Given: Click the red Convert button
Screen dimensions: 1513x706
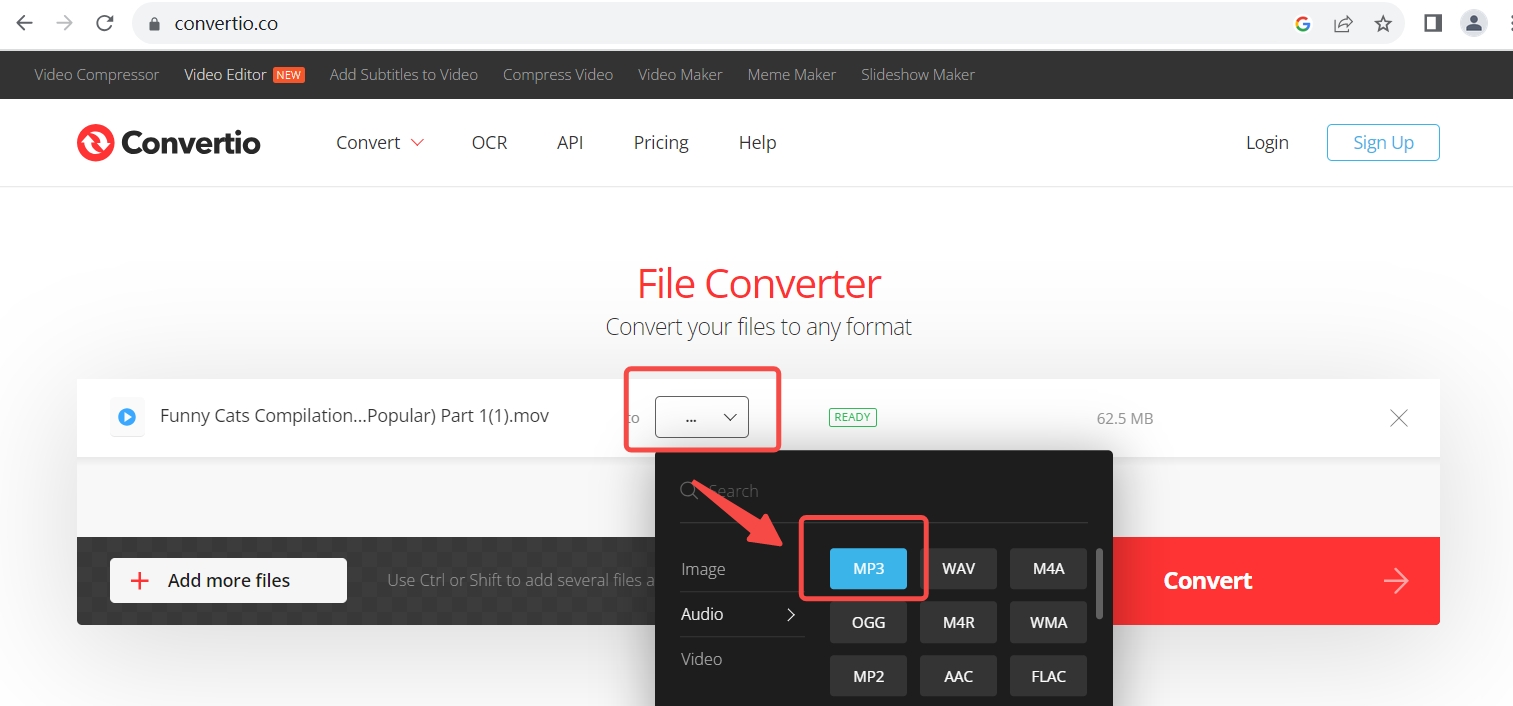Looking at the screenshot, I should [1276, 581].
